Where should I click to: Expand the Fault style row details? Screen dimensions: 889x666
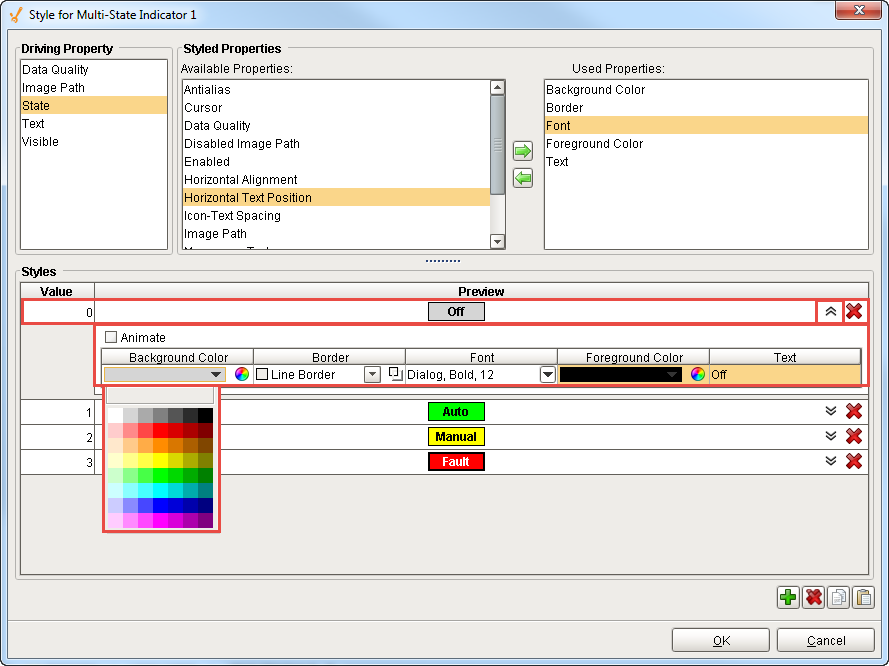830,461
